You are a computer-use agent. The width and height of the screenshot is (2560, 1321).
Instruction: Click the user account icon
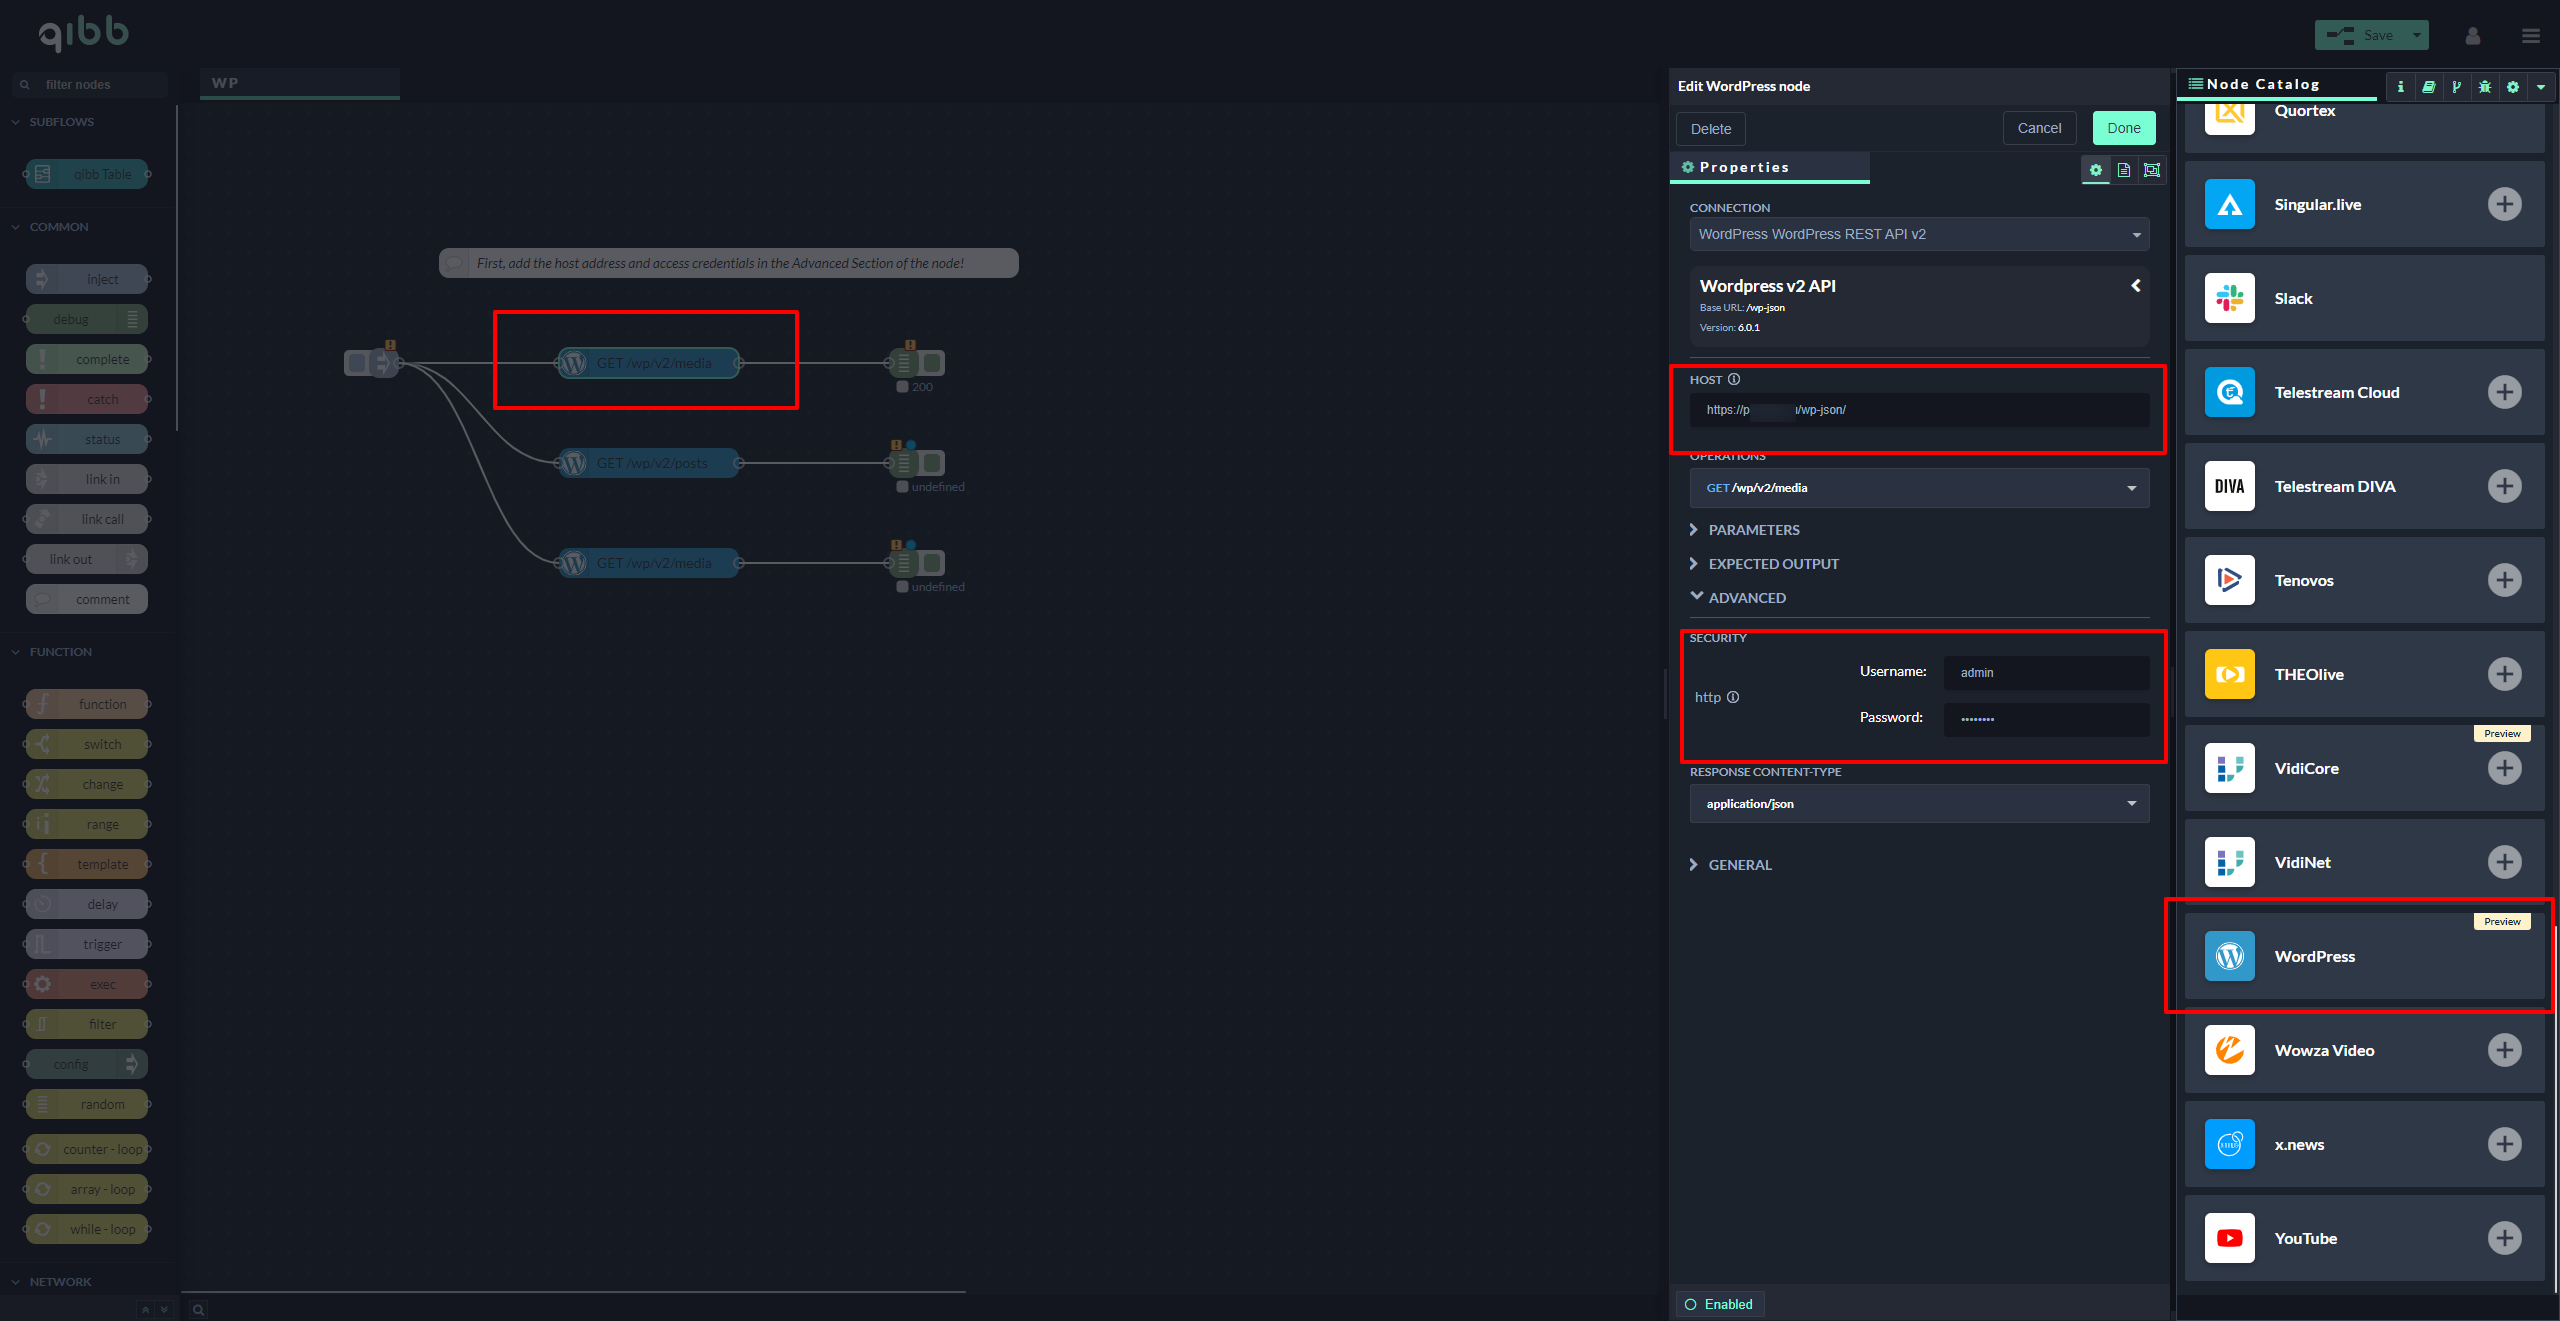click(2472, 36)
